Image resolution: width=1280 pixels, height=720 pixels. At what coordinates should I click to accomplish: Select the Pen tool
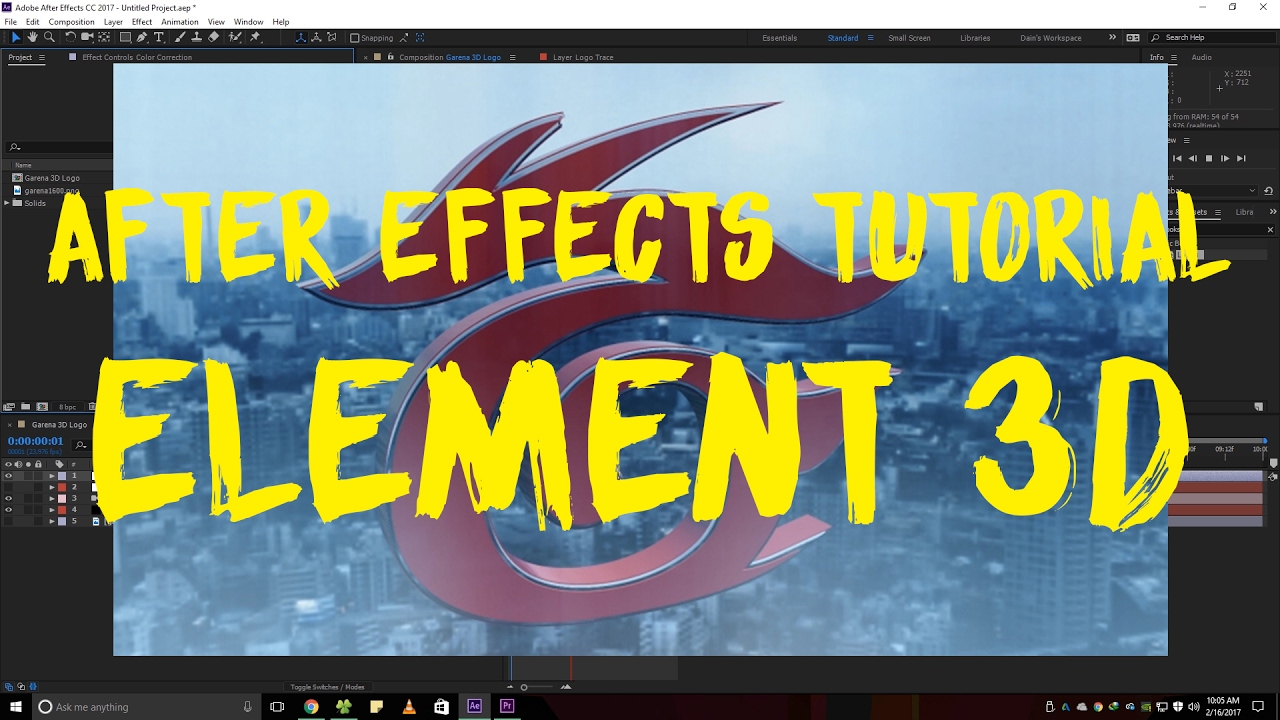(x=142, y=37)
